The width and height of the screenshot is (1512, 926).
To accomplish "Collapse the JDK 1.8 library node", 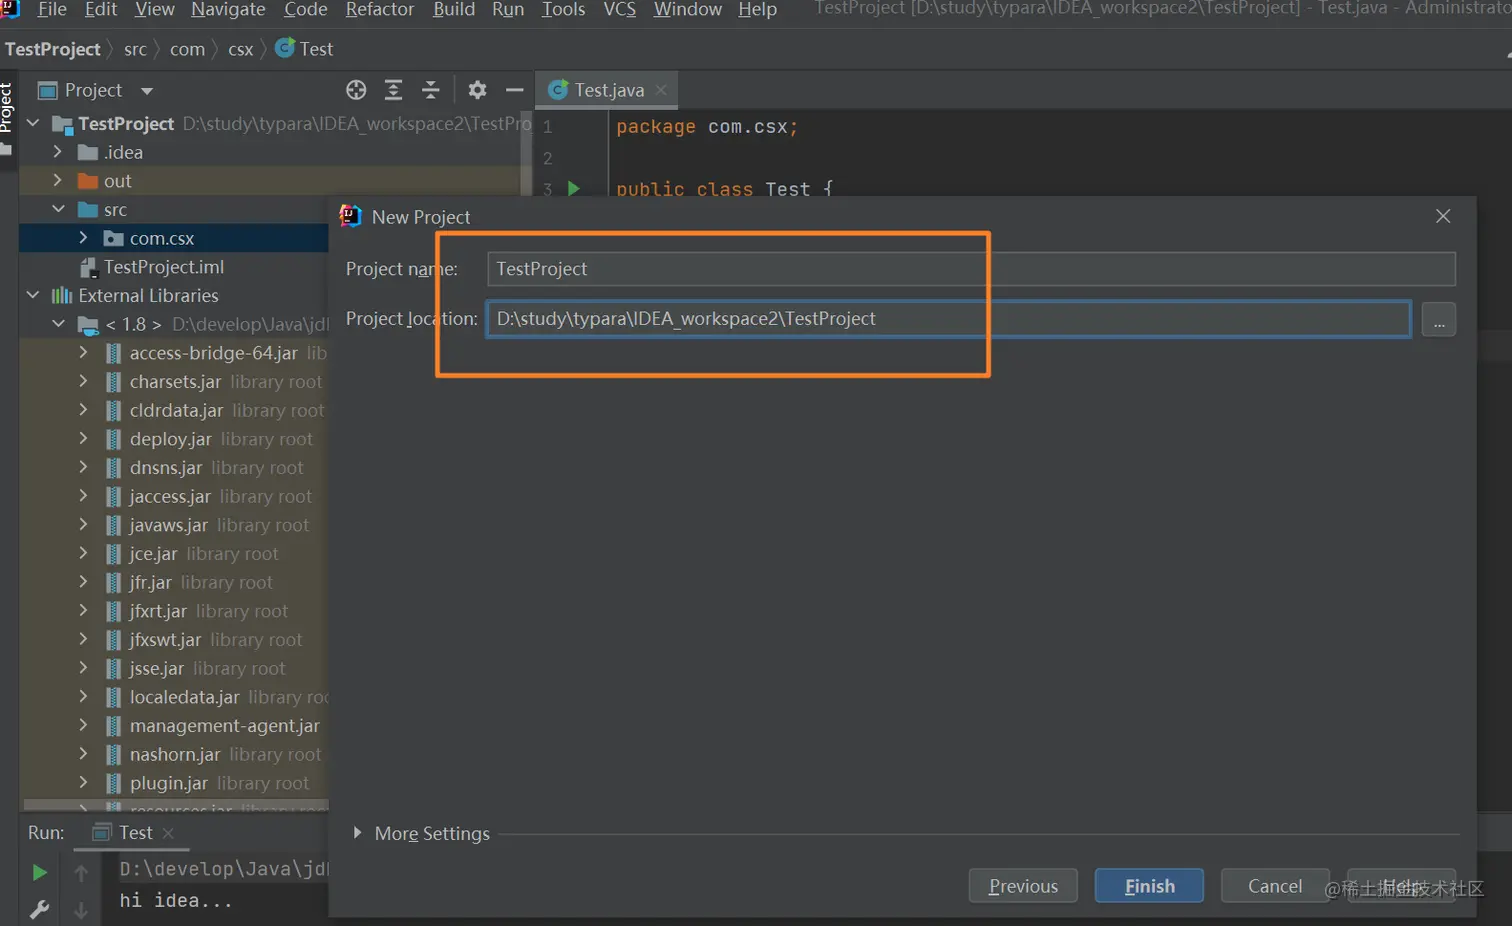I will click(58, 324).
